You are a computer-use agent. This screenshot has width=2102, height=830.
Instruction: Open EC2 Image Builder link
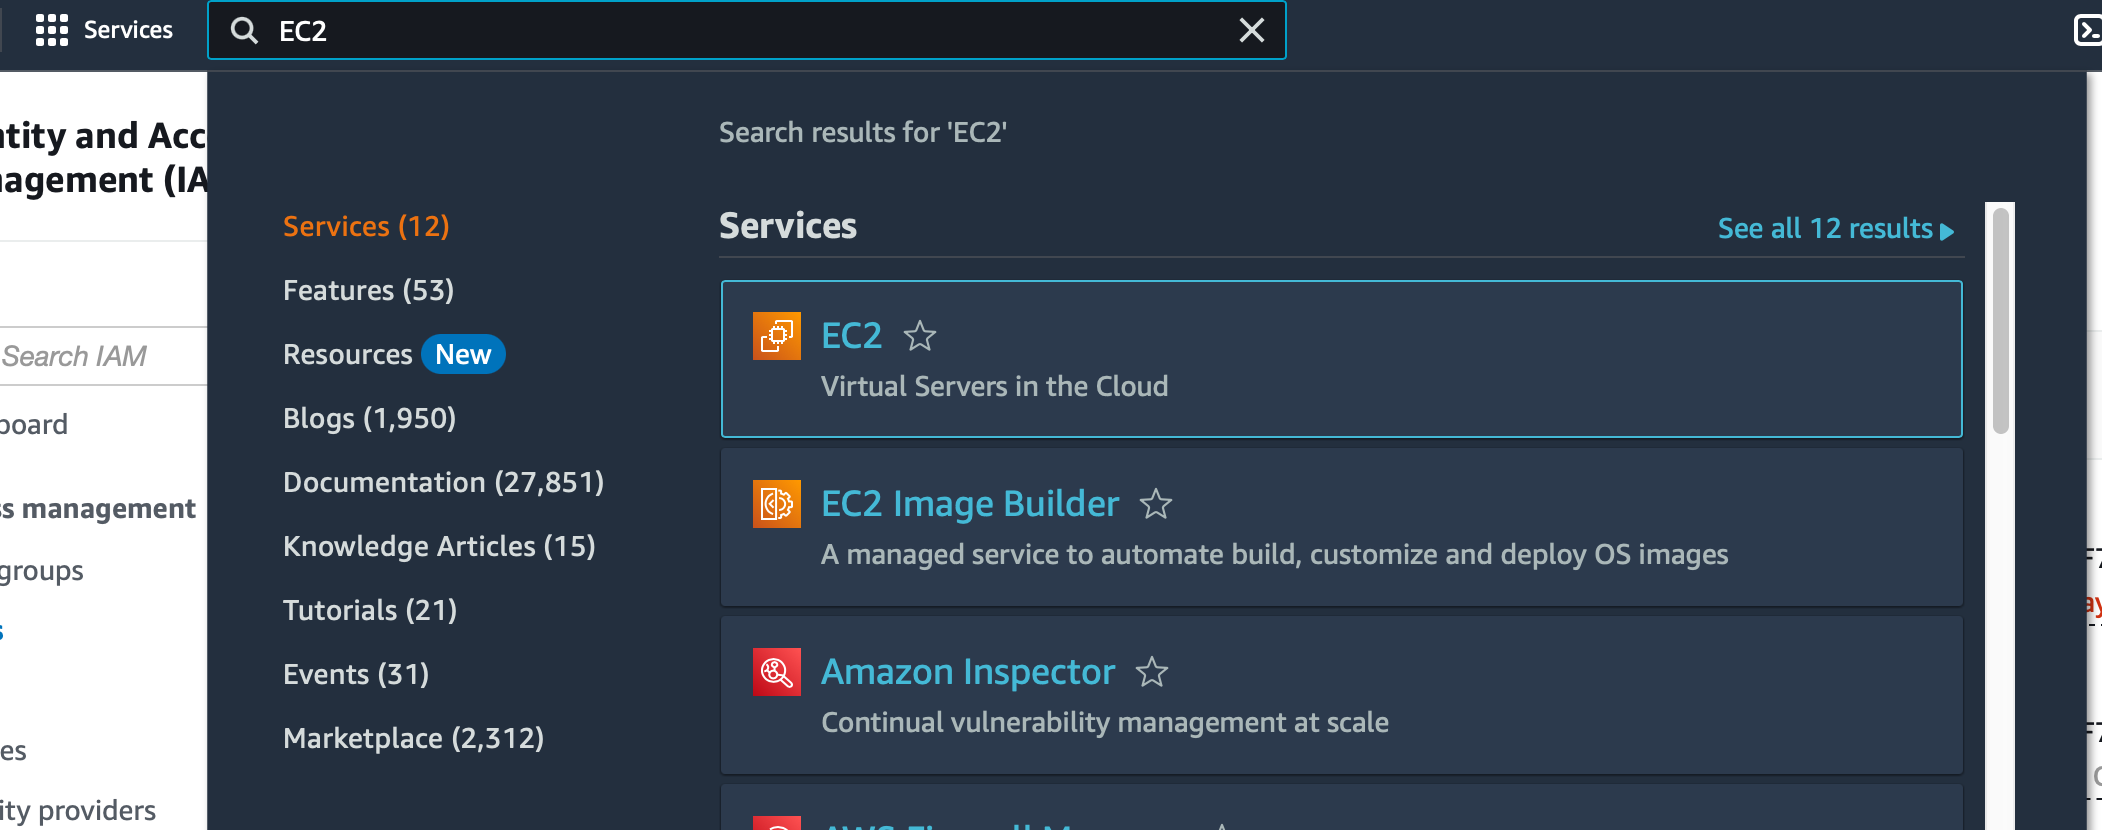click(970, 504)
